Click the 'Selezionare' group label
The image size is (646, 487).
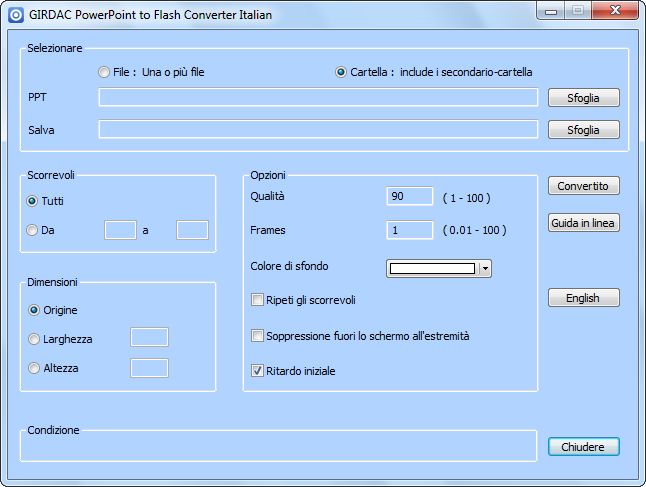pyautogui.click(x=55, y=48)
